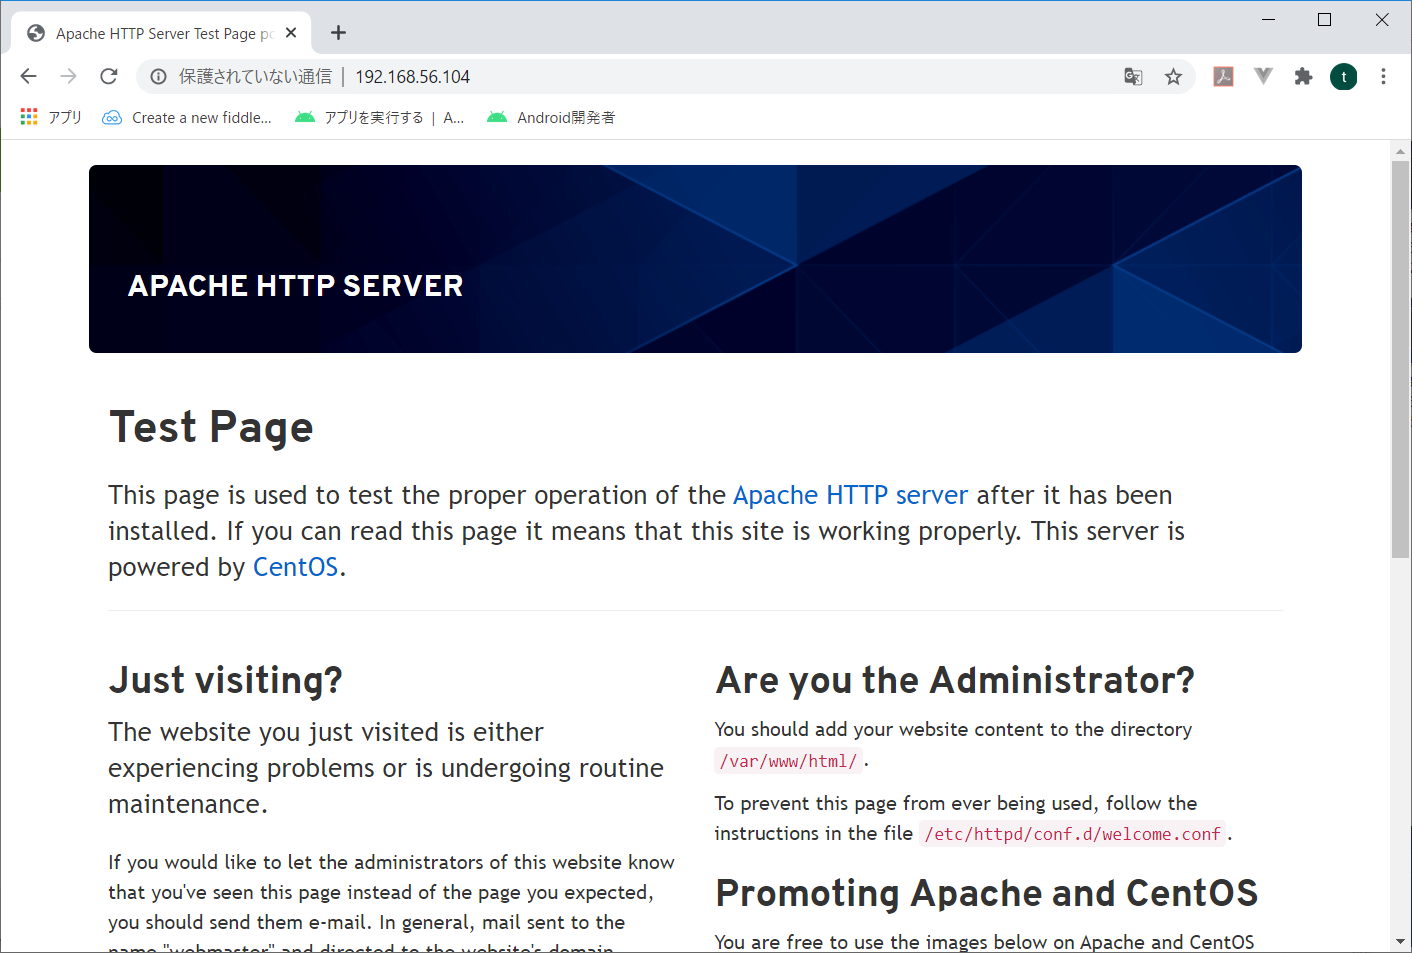Click 'Are you the Administrator?' heading
The image size is (1412, 953).
click(x=955, y=680)
